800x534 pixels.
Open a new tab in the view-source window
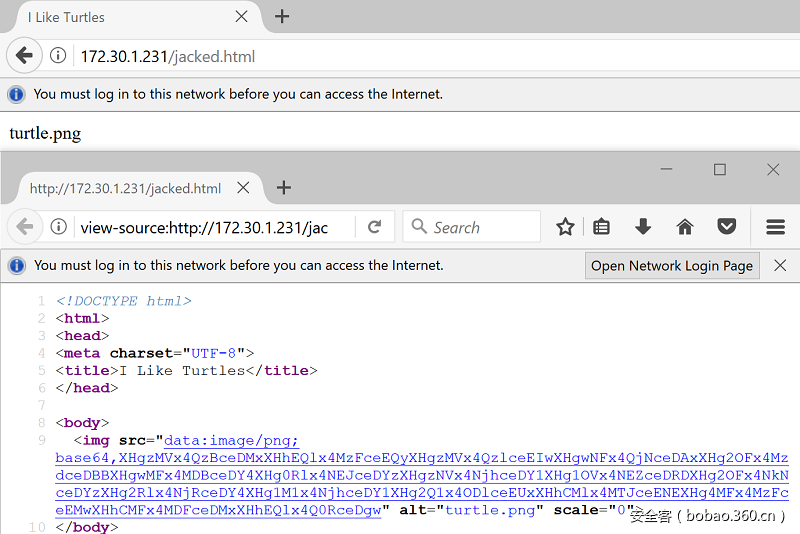(284, 188)
